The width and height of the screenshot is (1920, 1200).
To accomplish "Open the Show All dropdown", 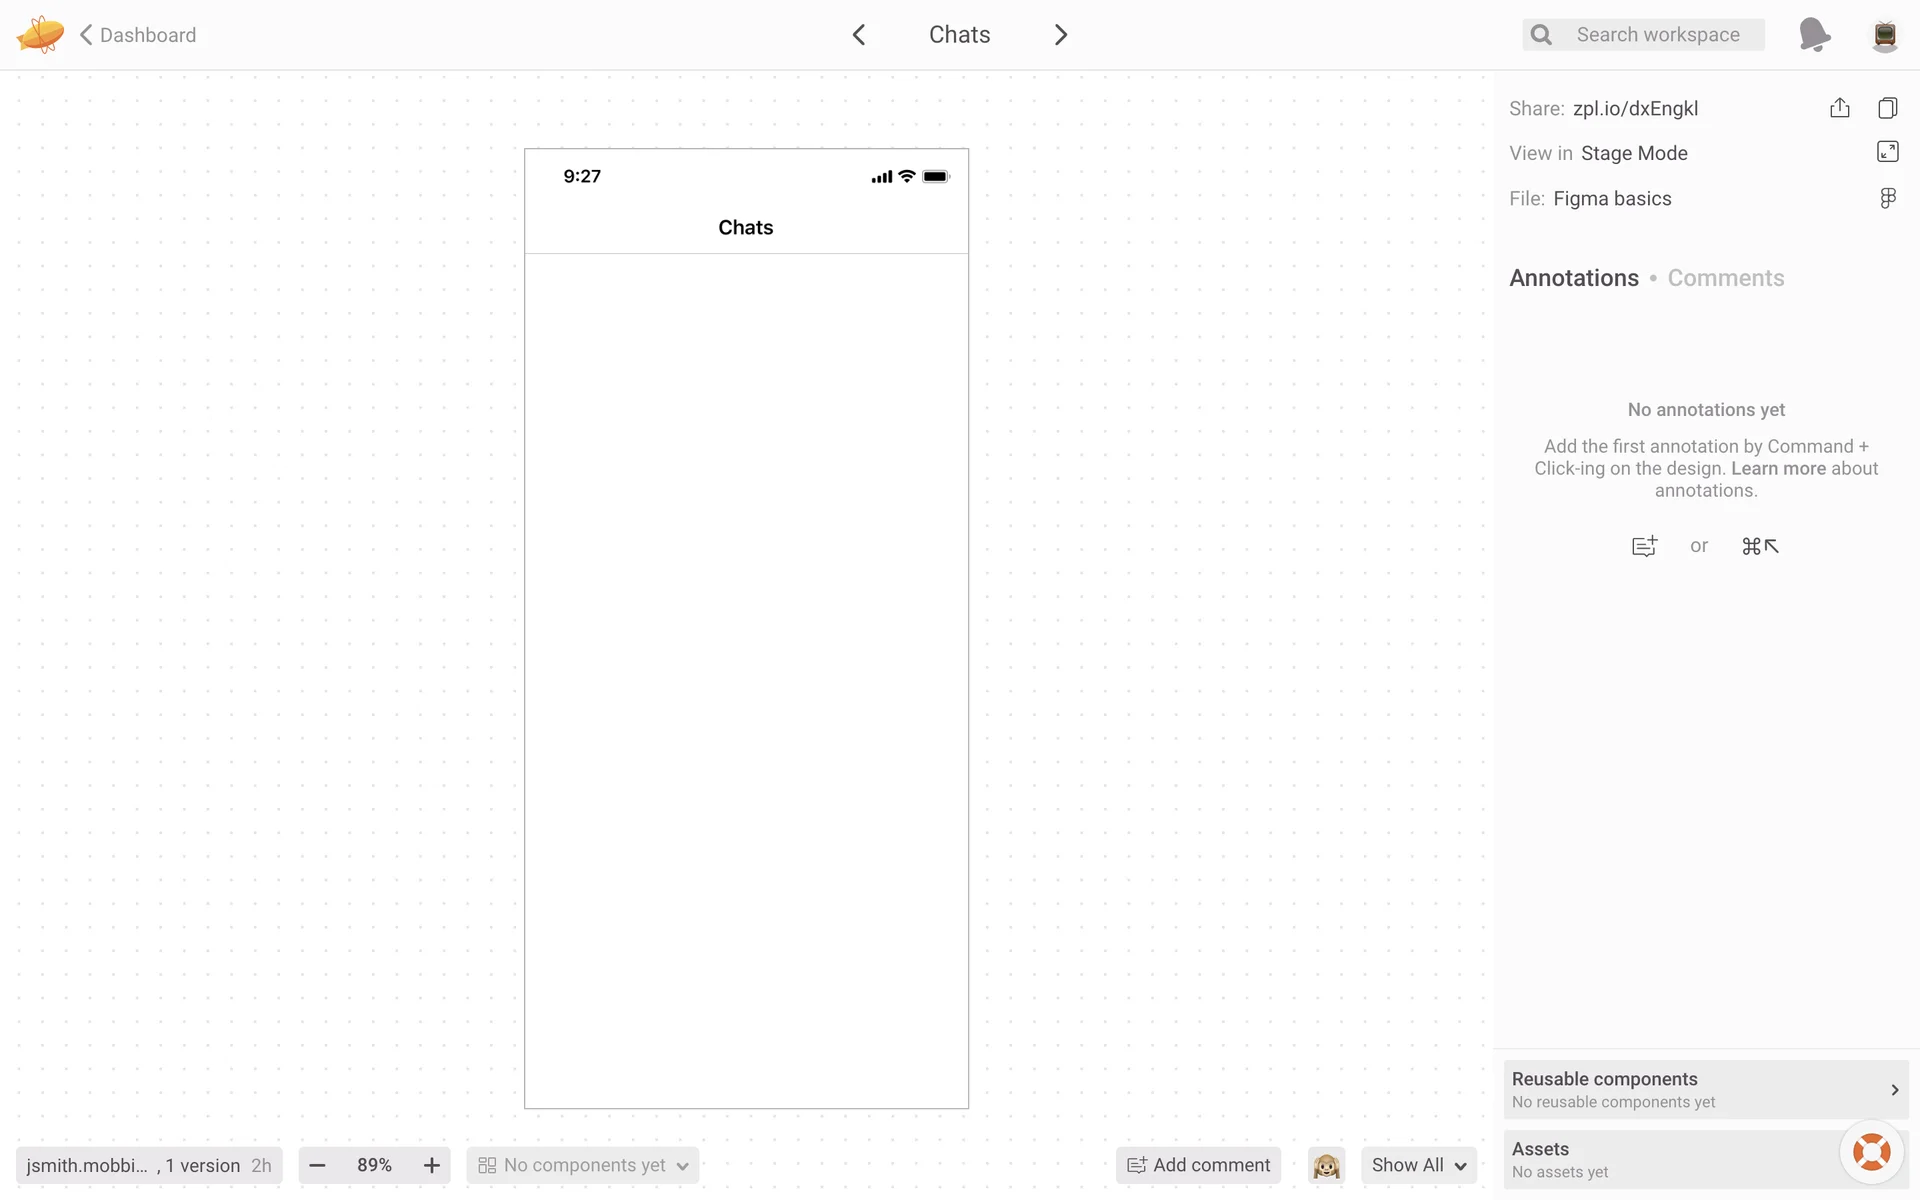I will click(1418, 1166).
